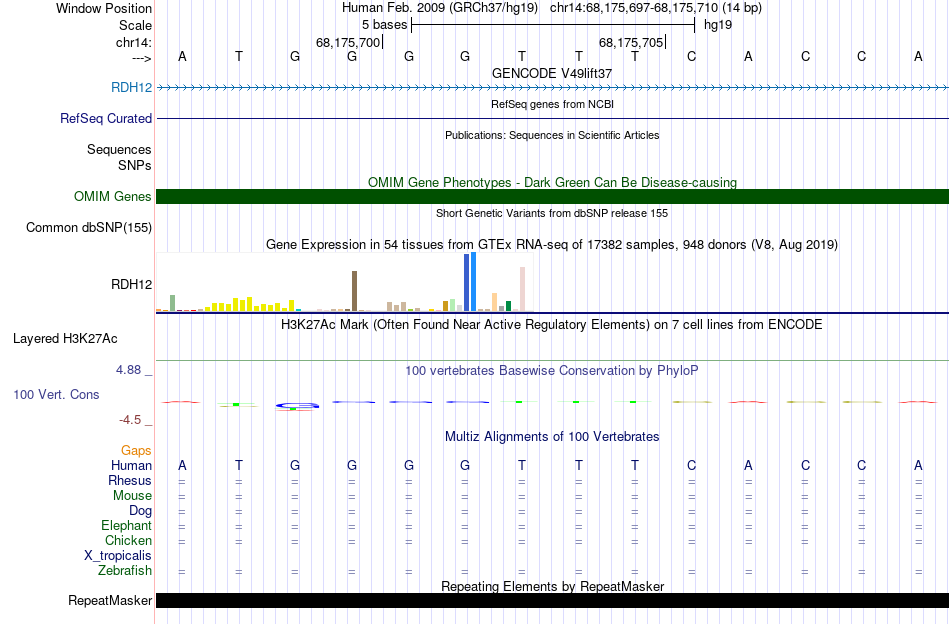
Task: Click the SNPs track label
Action: click(135, 165)
